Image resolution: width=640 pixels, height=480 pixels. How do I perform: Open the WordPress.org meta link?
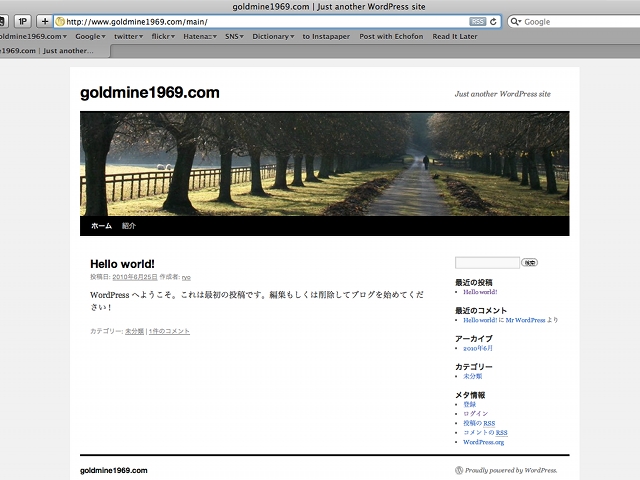click(x=483, y=442)
